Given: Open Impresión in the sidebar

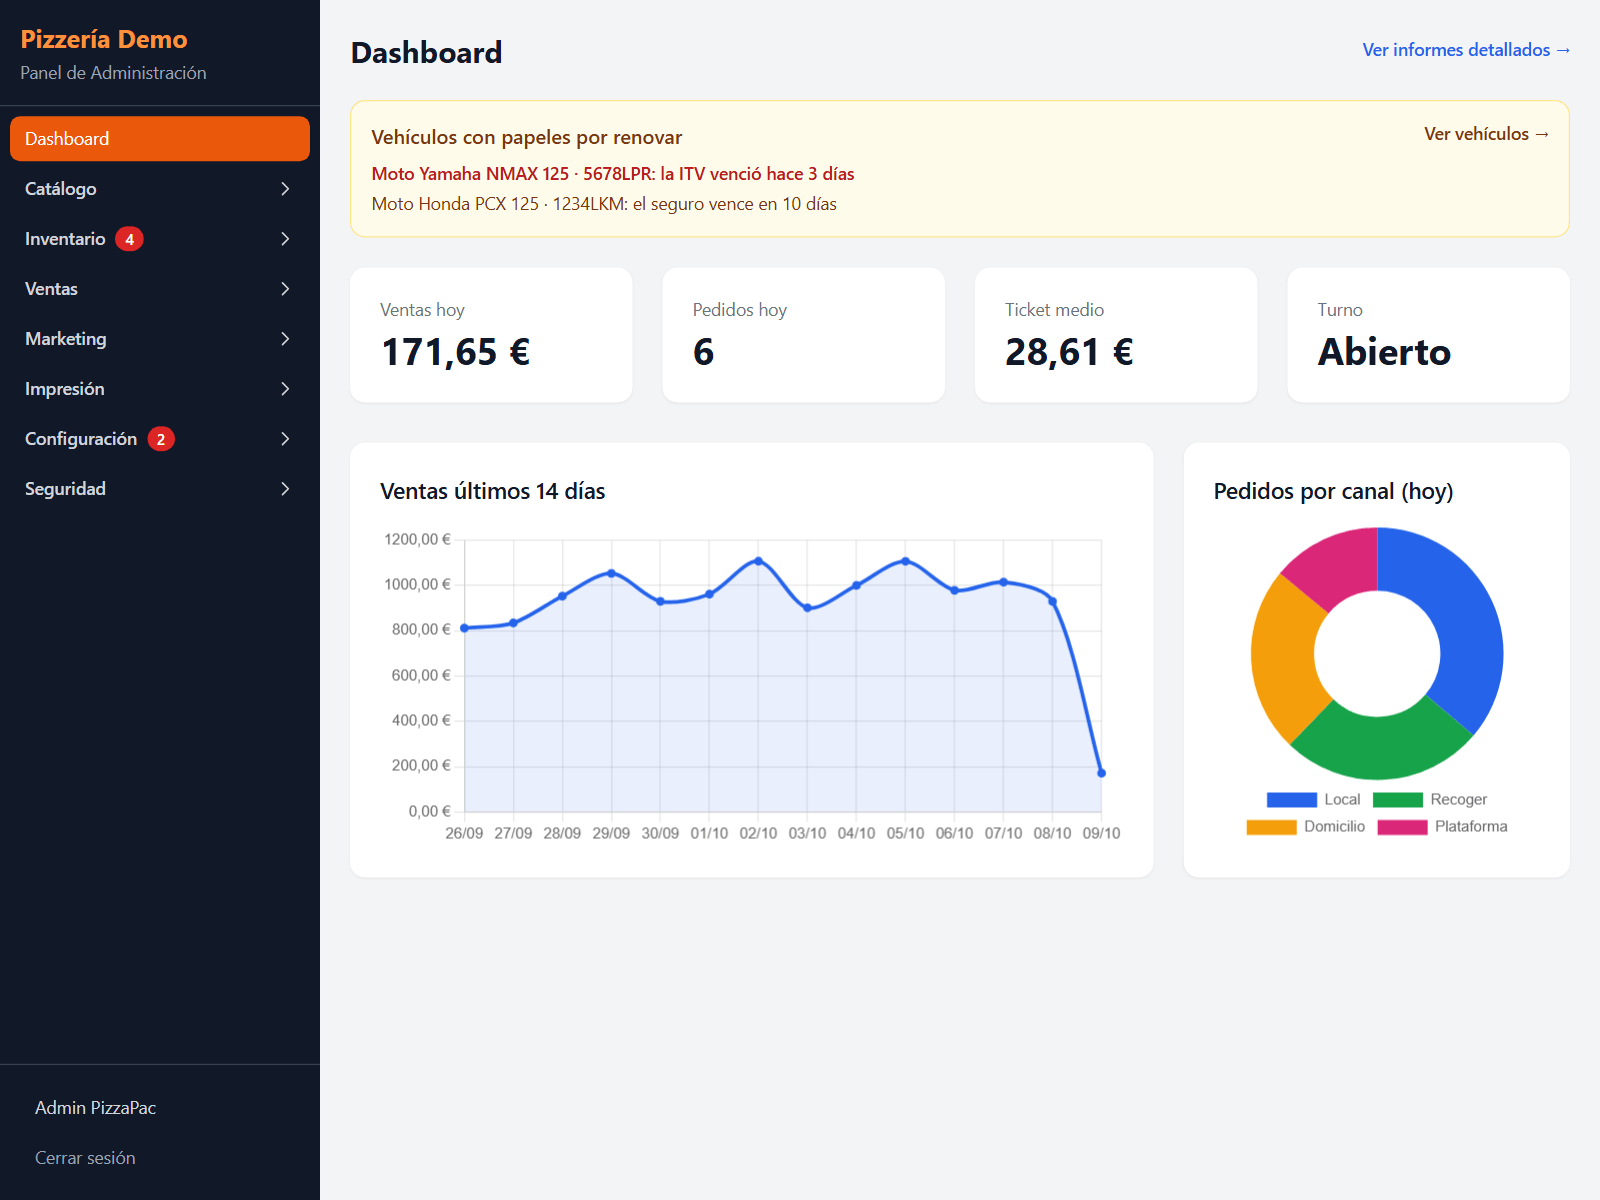Looking at the screenshot, I should click(x=160, y=389).
